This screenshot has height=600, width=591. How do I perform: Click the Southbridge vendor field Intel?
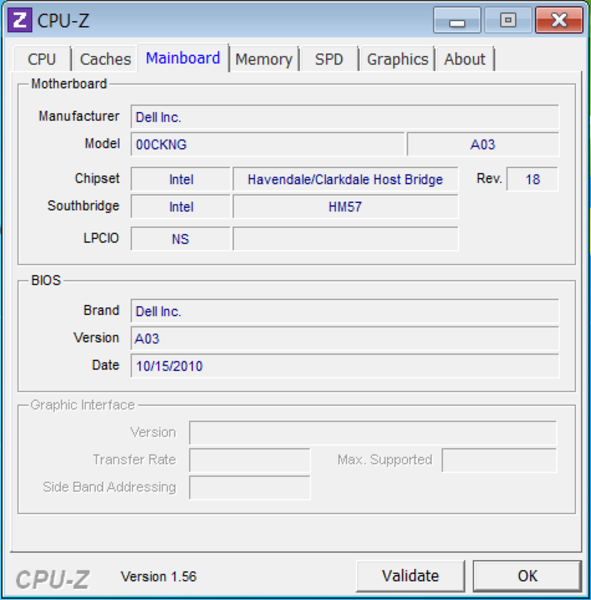click(181, 207)
